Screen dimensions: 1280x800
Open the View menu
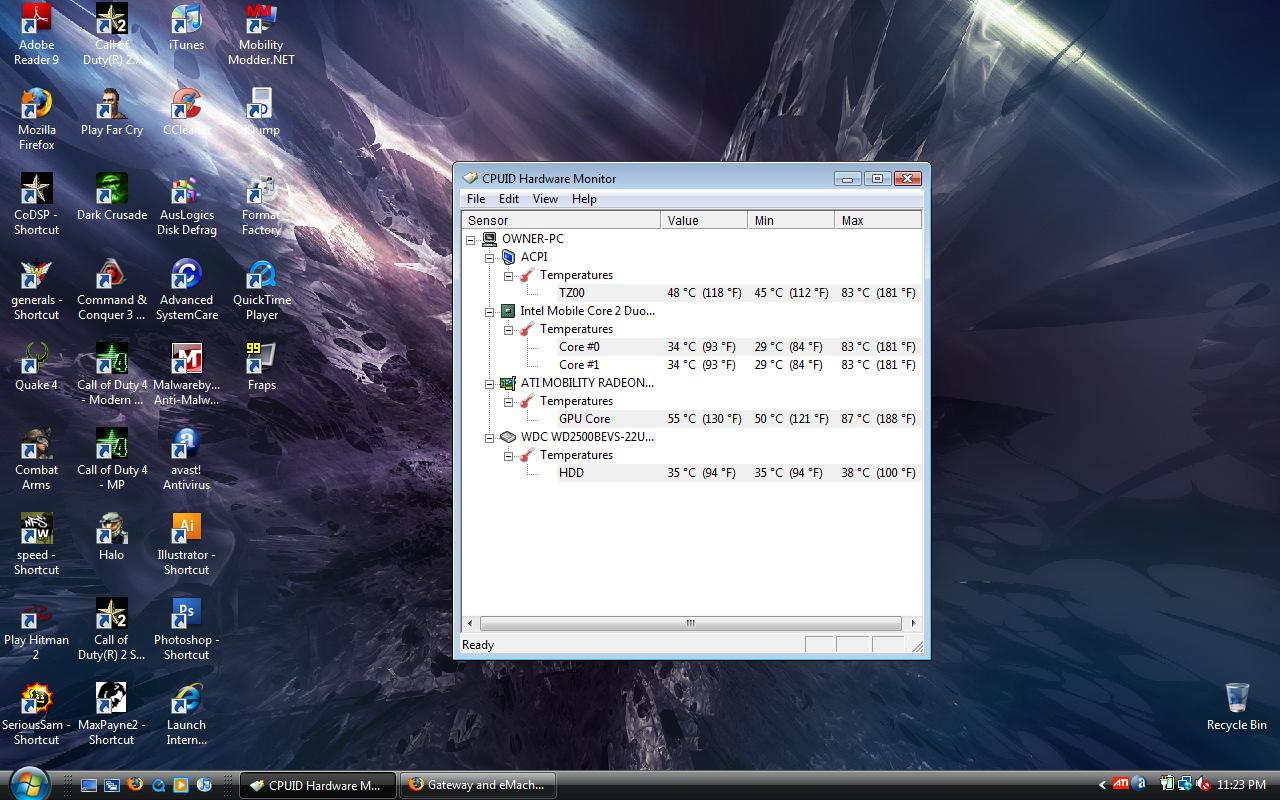point(545,199)
